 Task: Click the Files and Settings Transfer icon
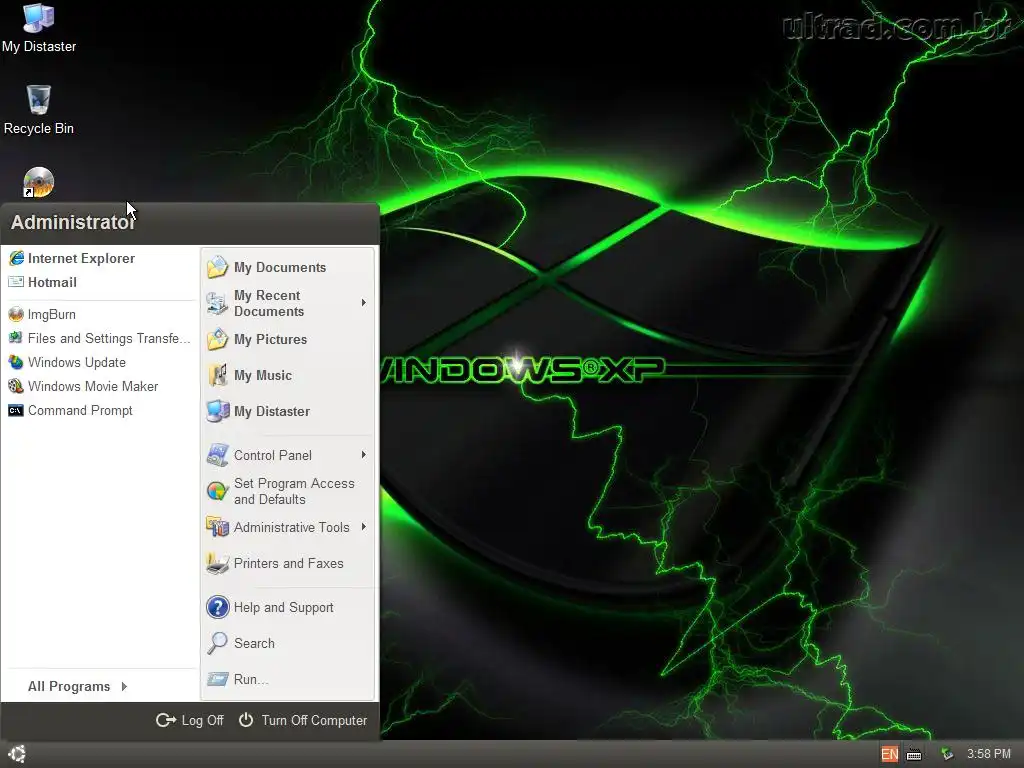click(16, 338)
